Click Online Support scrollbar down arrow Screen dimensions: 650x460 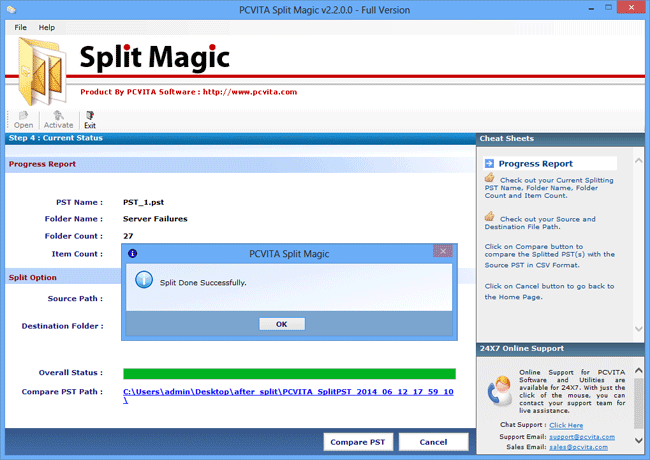click(639, 440)
